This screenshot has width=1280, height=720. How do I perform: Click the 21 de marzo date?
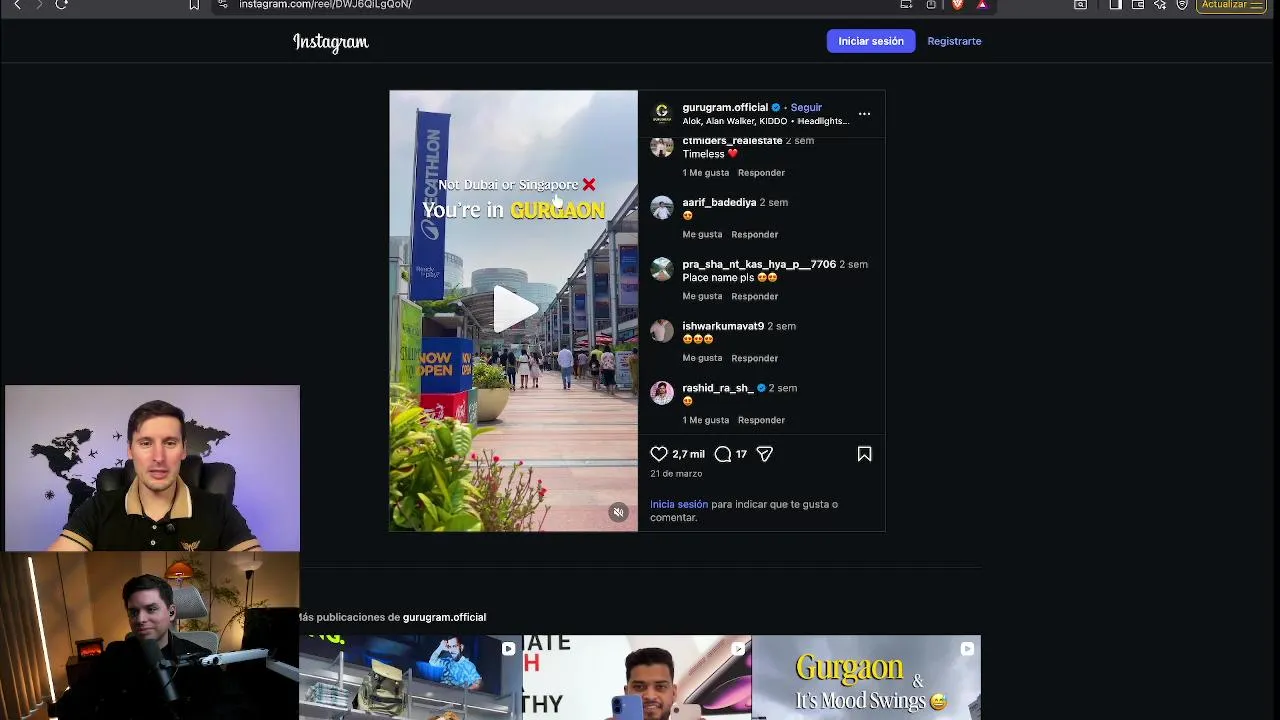pos(676,474)
